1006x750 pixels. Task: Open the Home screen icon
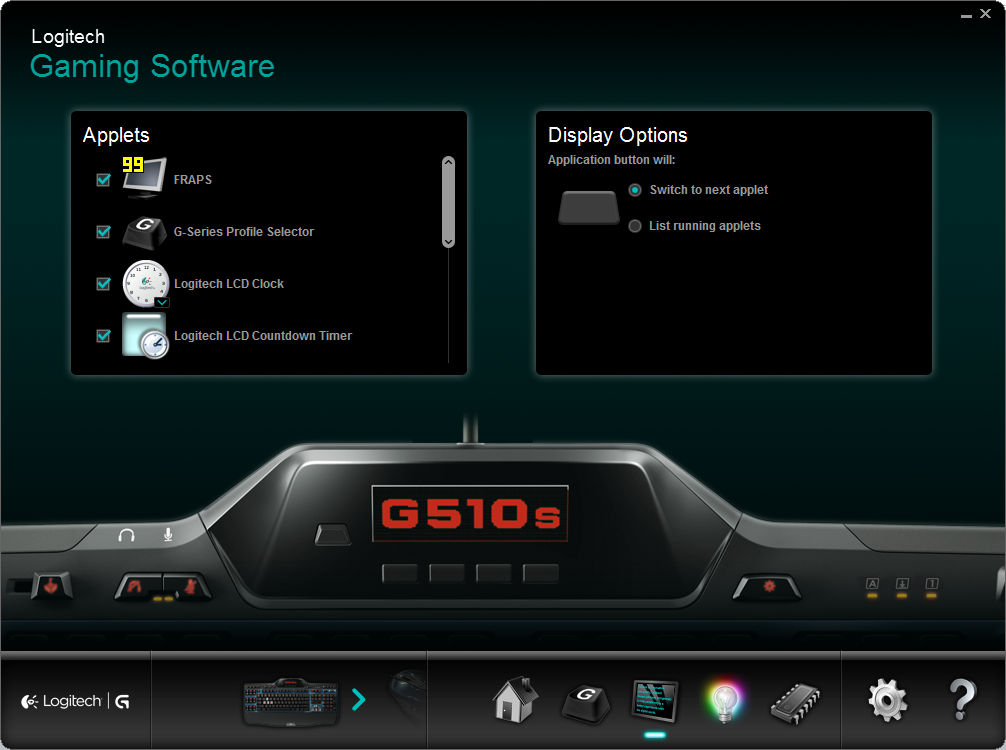pos(515,700)
